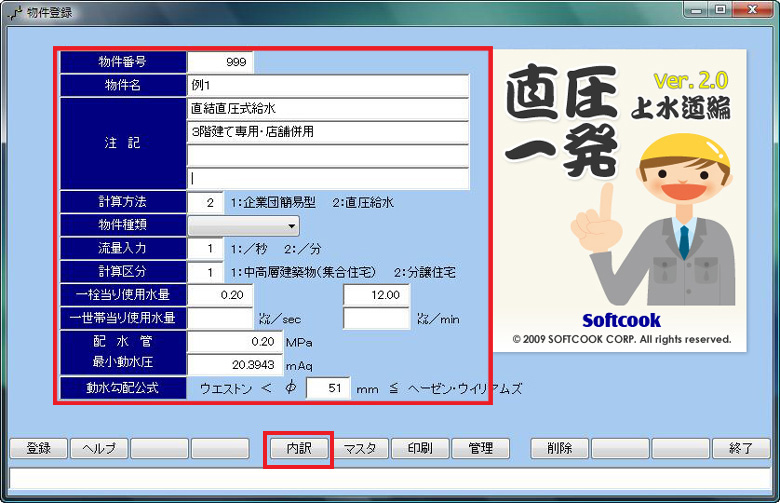Screen dimensions: 780x503
Task: Select the 計算区分 value field
Action: pyautogui.click(x=205, y=272)
